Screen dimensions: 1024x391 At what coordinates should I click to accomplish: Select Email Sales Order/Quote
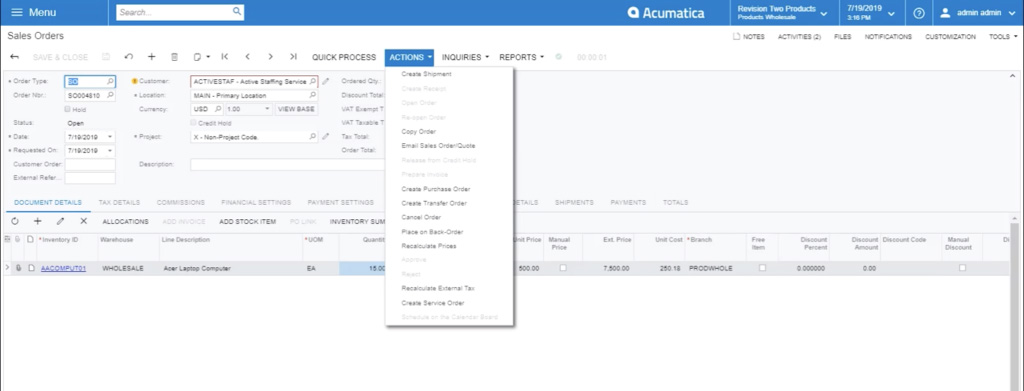(438, 146)
